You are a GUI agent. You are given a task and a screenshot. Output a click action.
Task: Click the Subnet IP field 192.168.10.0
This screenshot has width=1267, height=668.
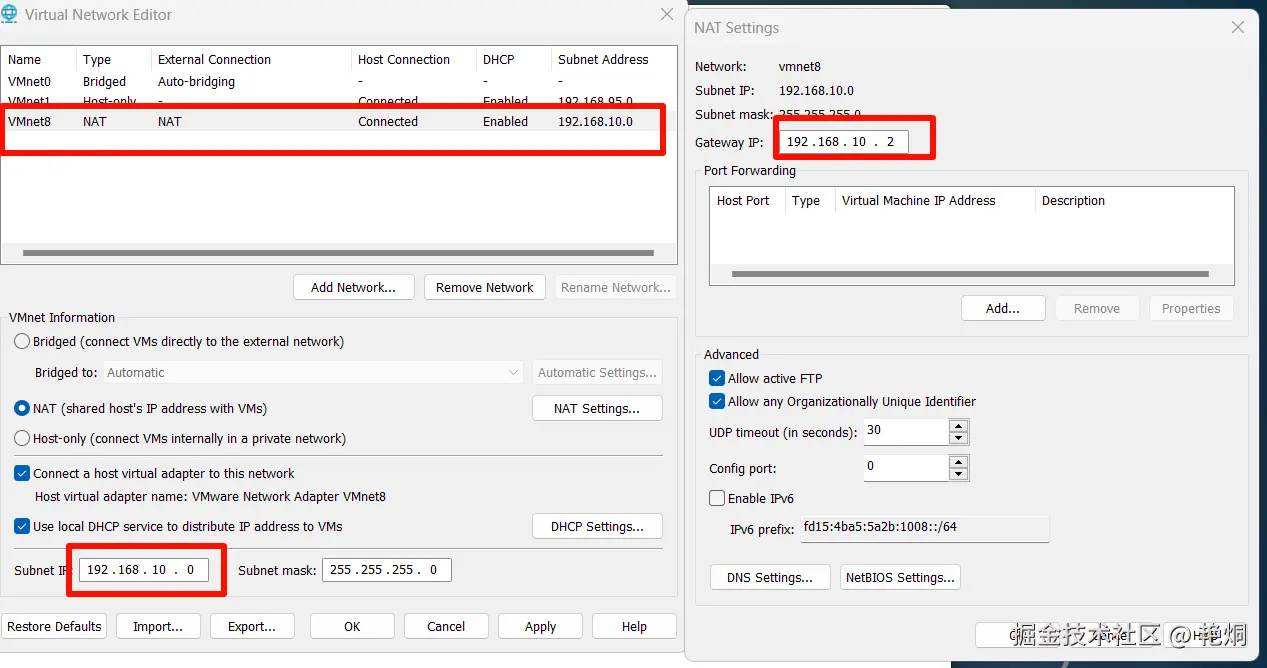144,570
